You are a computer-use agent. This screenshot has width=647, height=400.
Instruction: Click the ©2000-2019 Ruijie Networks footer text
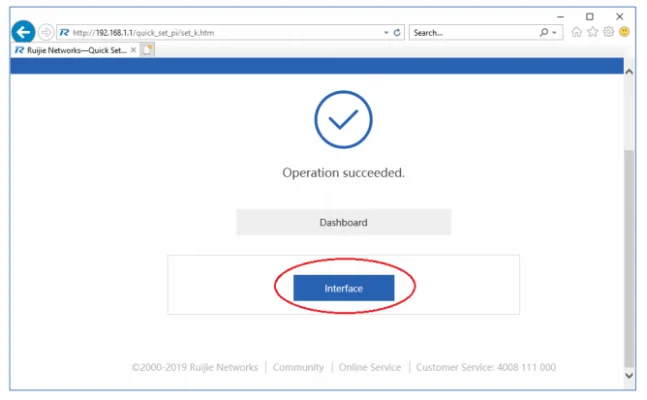[x=195, y=367]
